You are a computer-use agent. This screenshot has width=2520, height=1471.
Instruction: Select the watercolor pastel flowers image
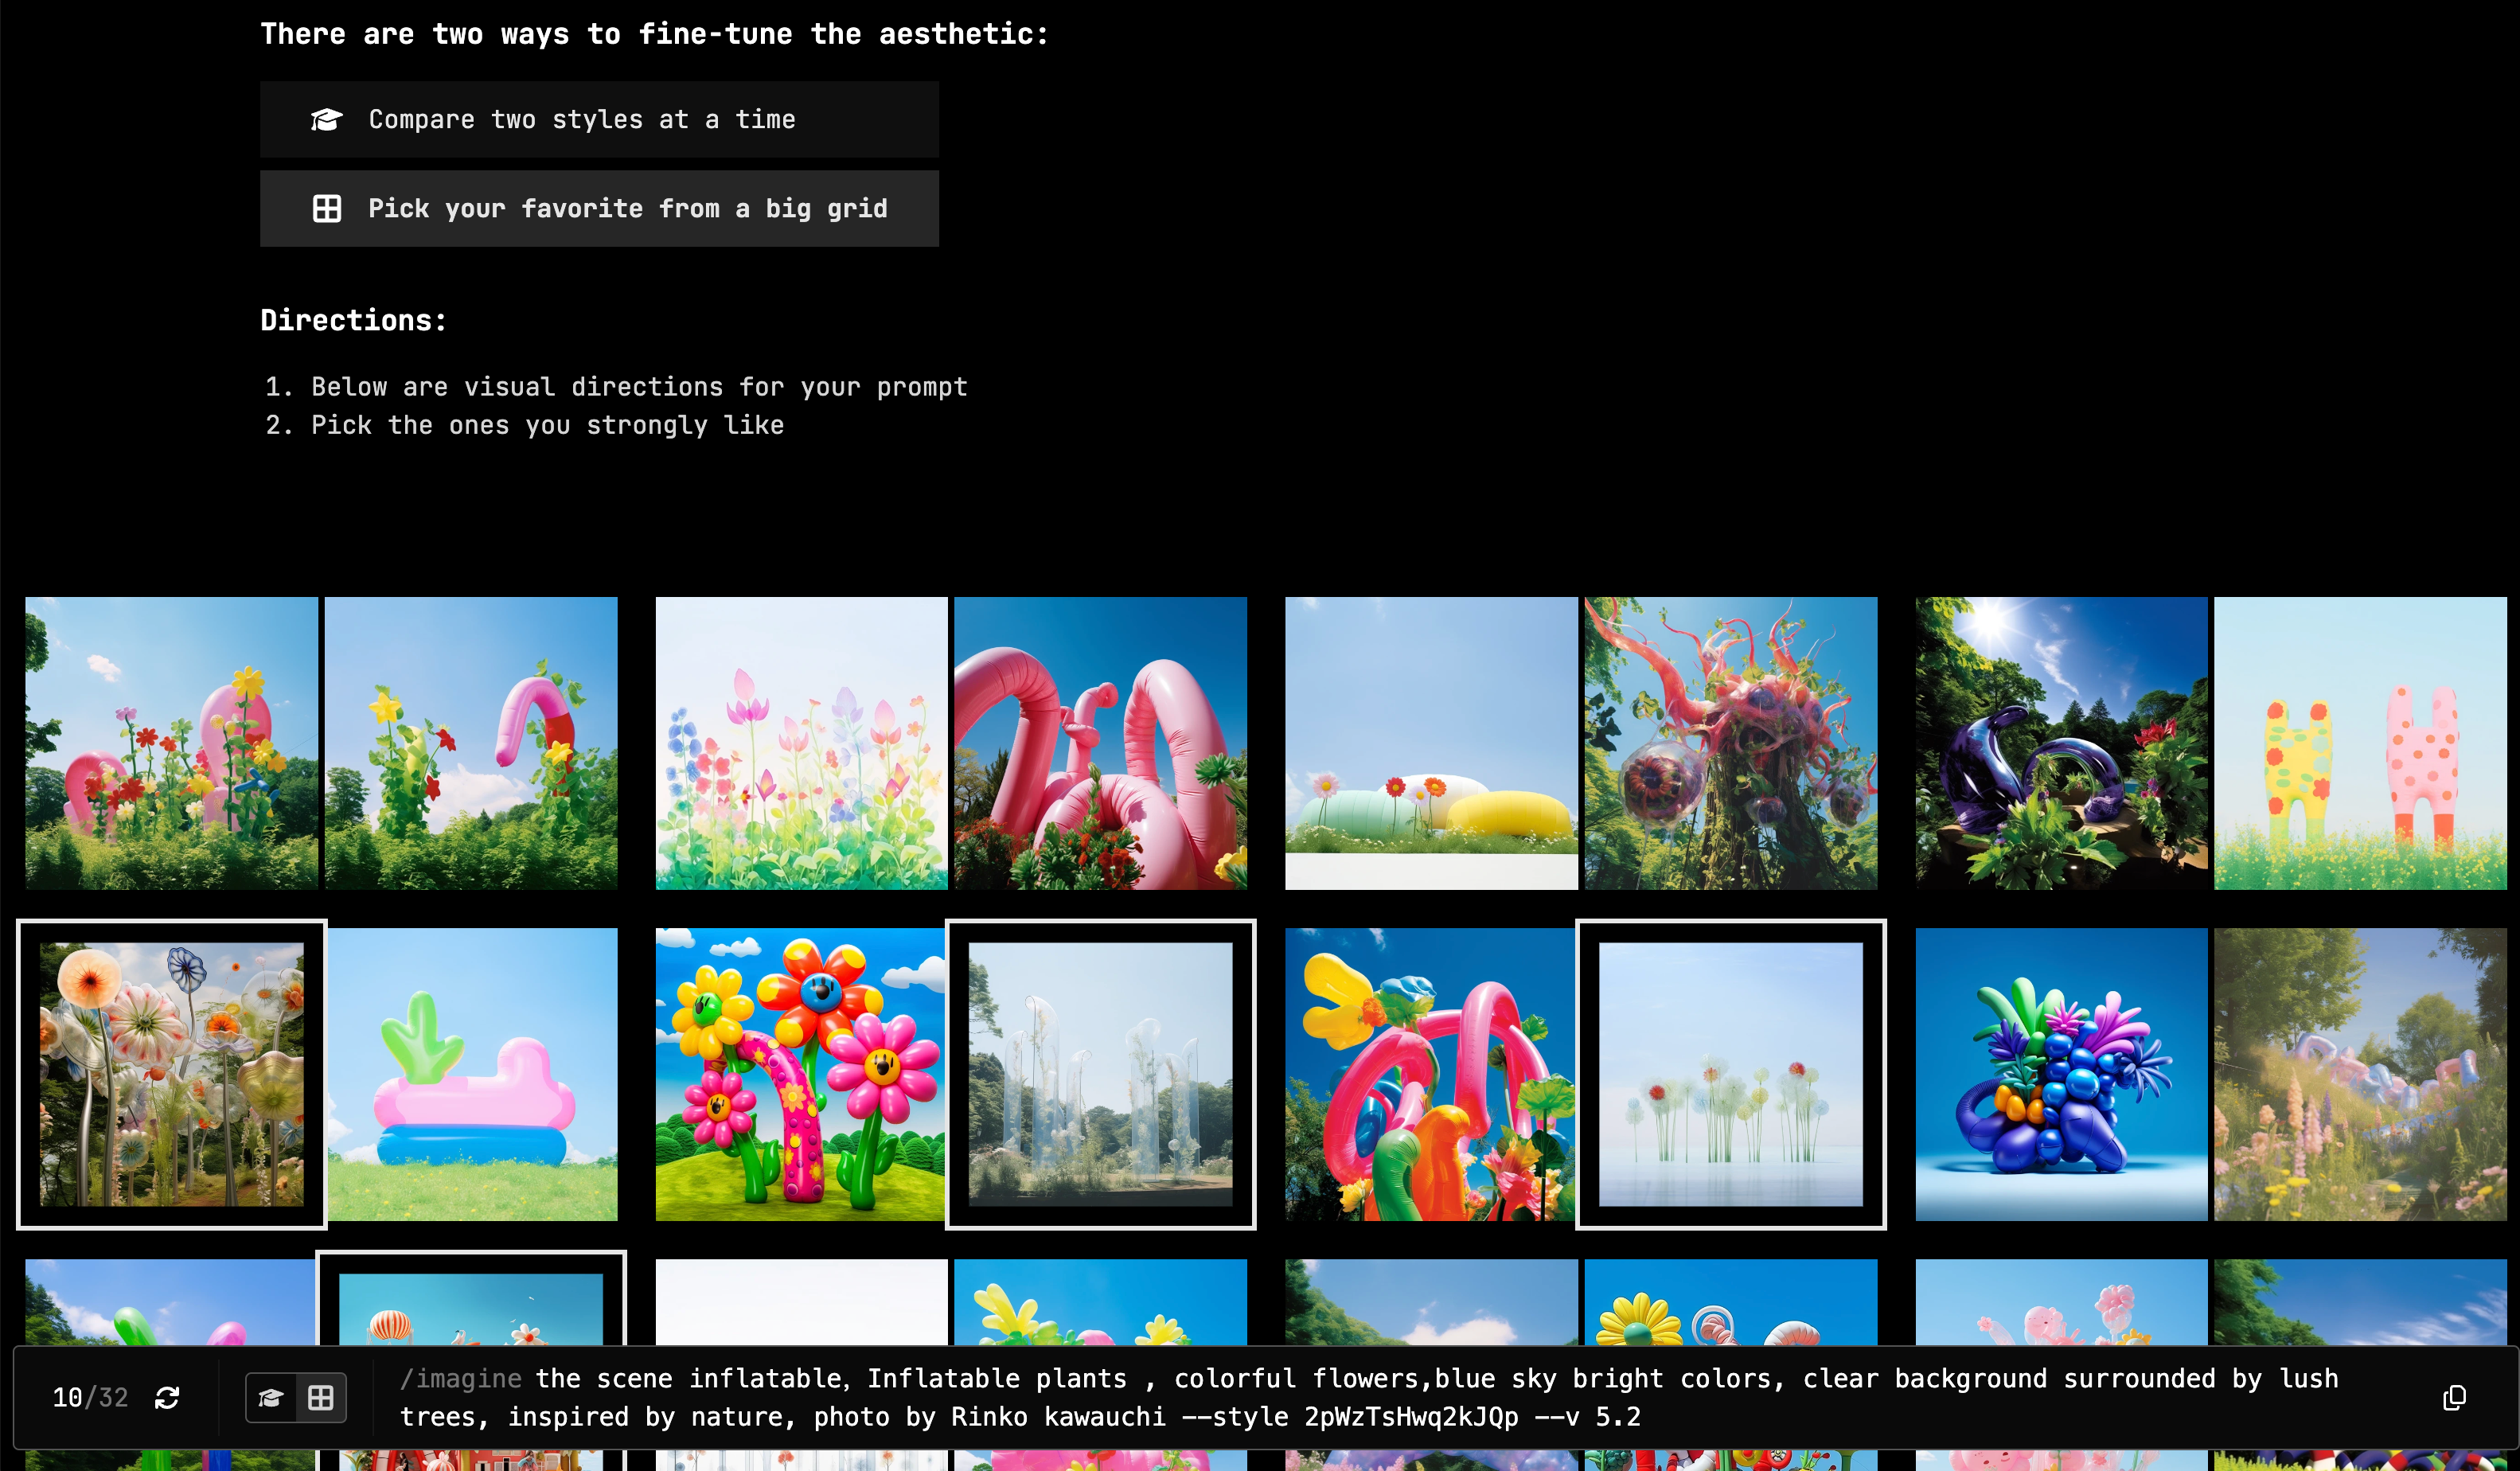coord(800,743)
